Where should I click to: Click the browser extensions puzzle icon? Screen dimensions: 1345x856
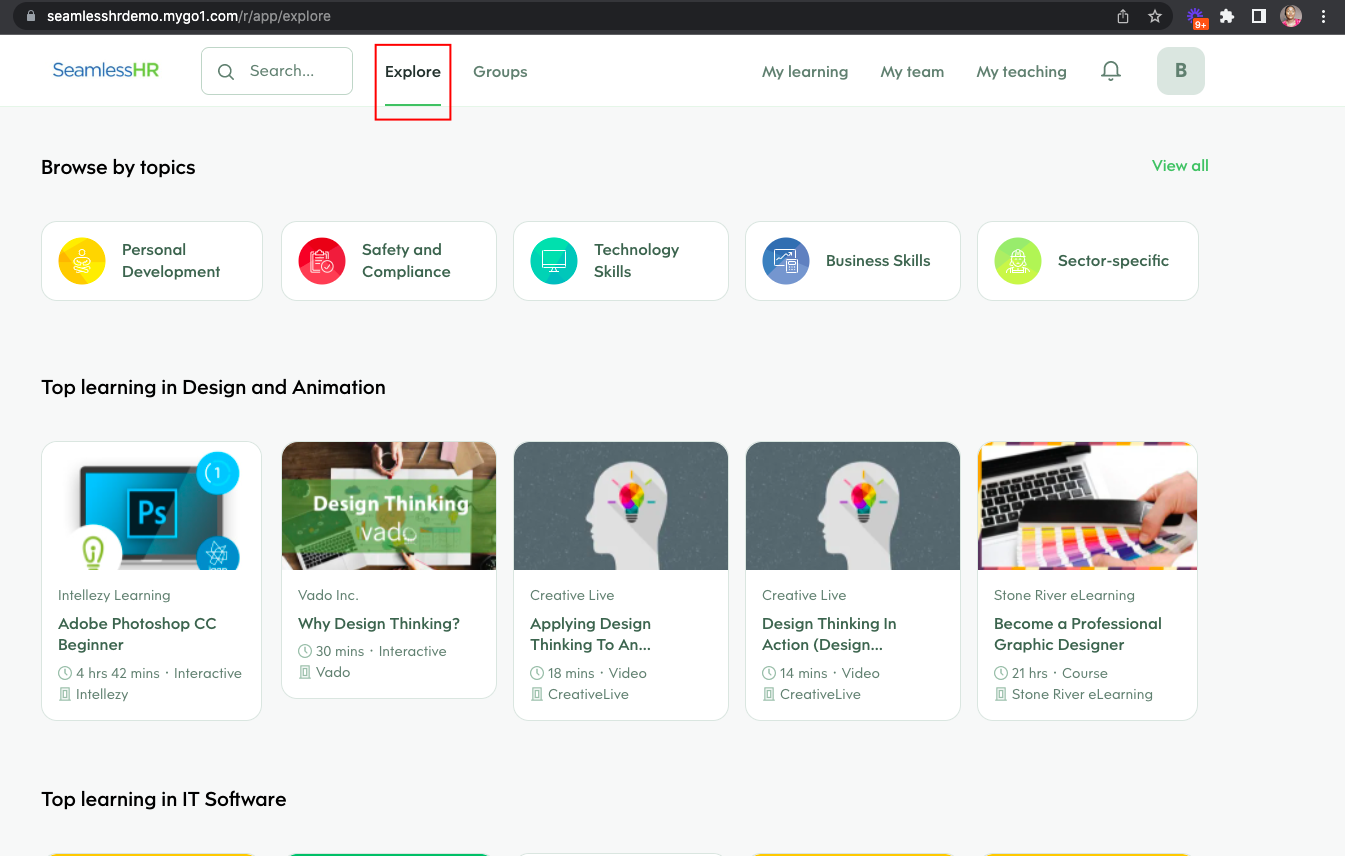[1227, 16]
